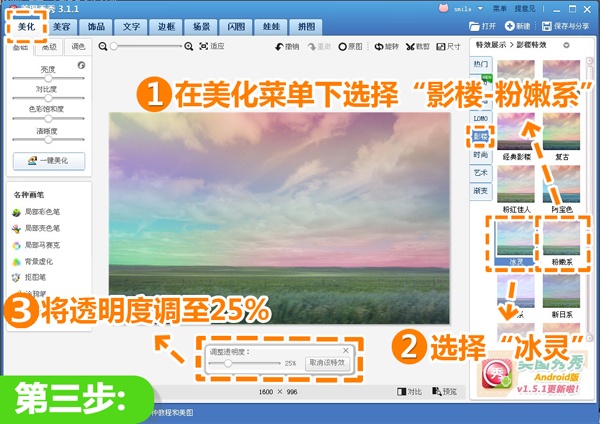Open the 热门 effects category
The width and height of the screenshot is (600, 424).
pyautogui.click(x=481, y=64)
